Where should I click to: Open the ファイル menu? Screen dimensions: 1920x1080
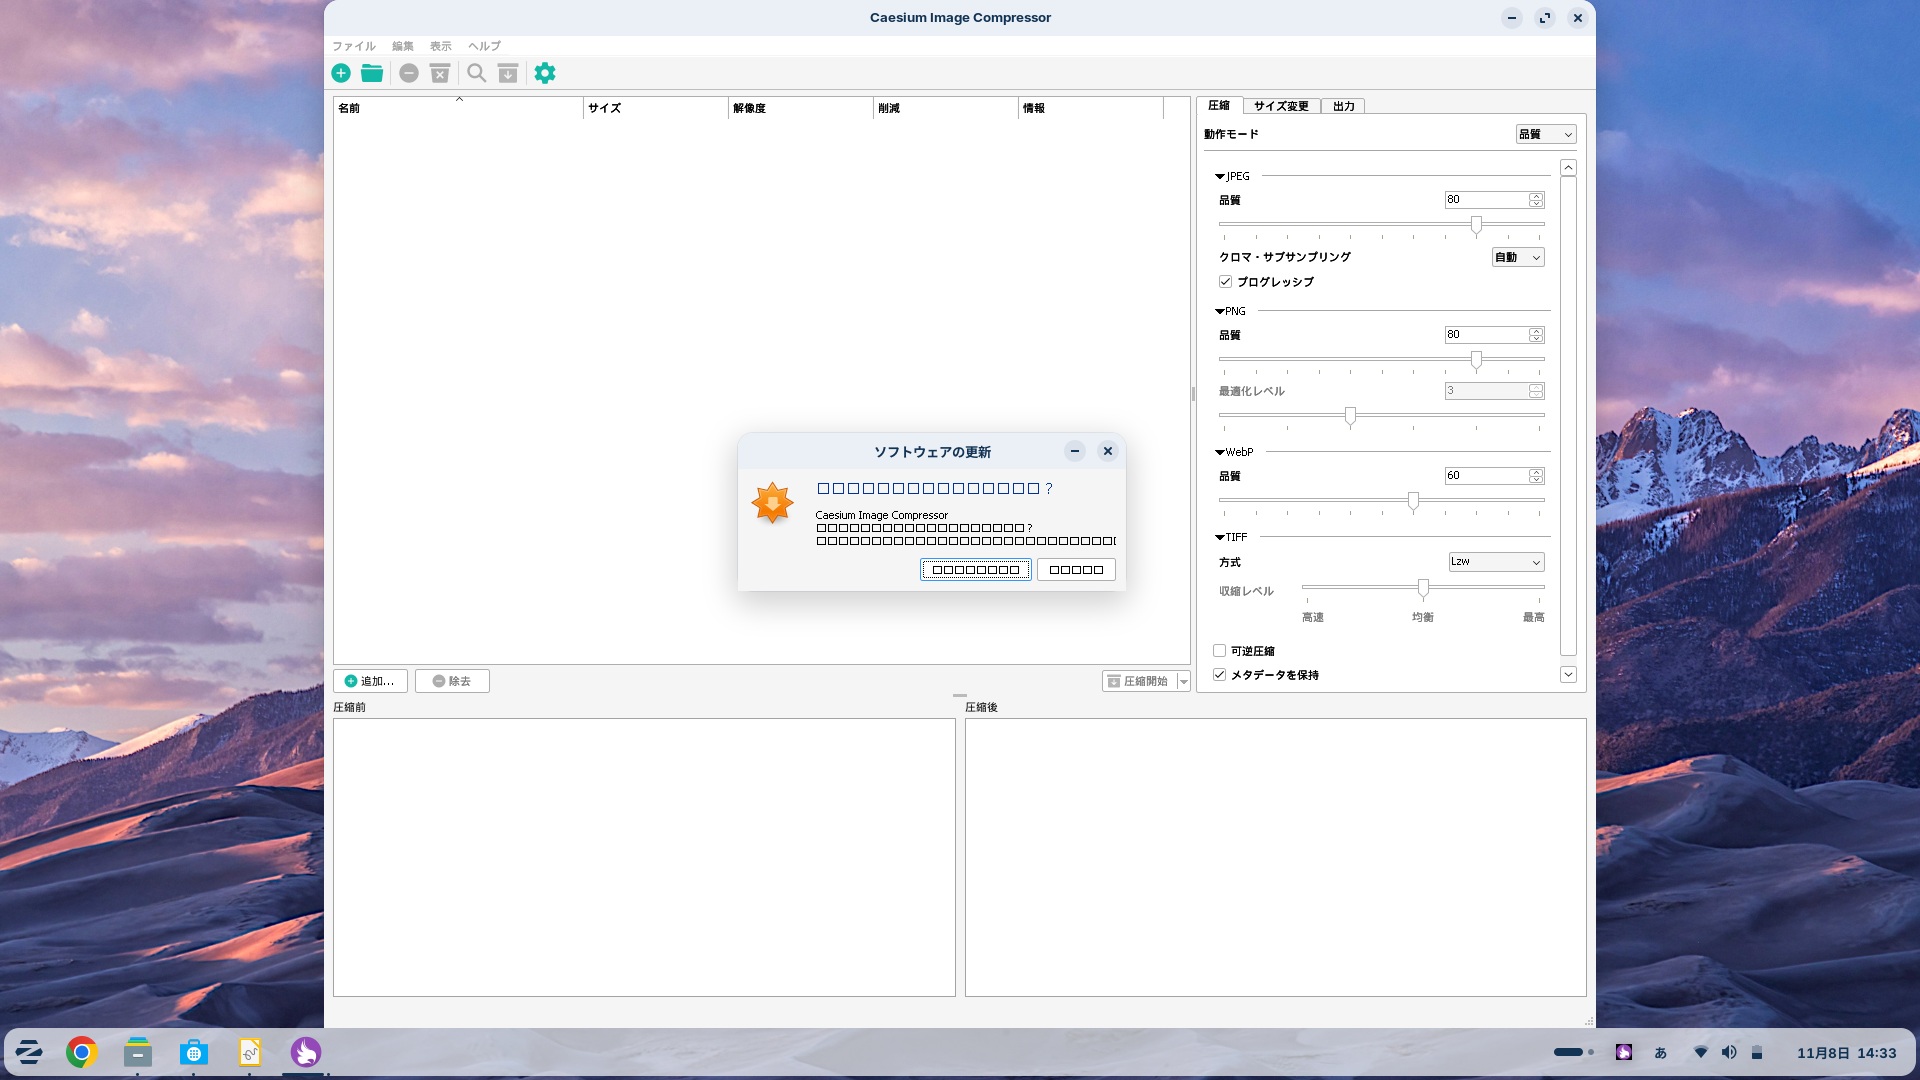(353, 46)
